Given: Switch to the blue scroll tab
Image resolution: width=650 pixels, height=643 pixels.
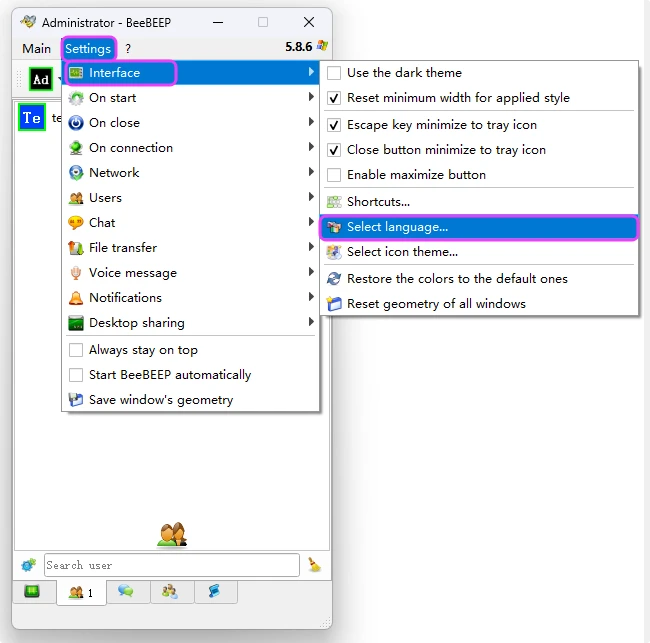Looking at the screenshot, I should pos(216,591).
